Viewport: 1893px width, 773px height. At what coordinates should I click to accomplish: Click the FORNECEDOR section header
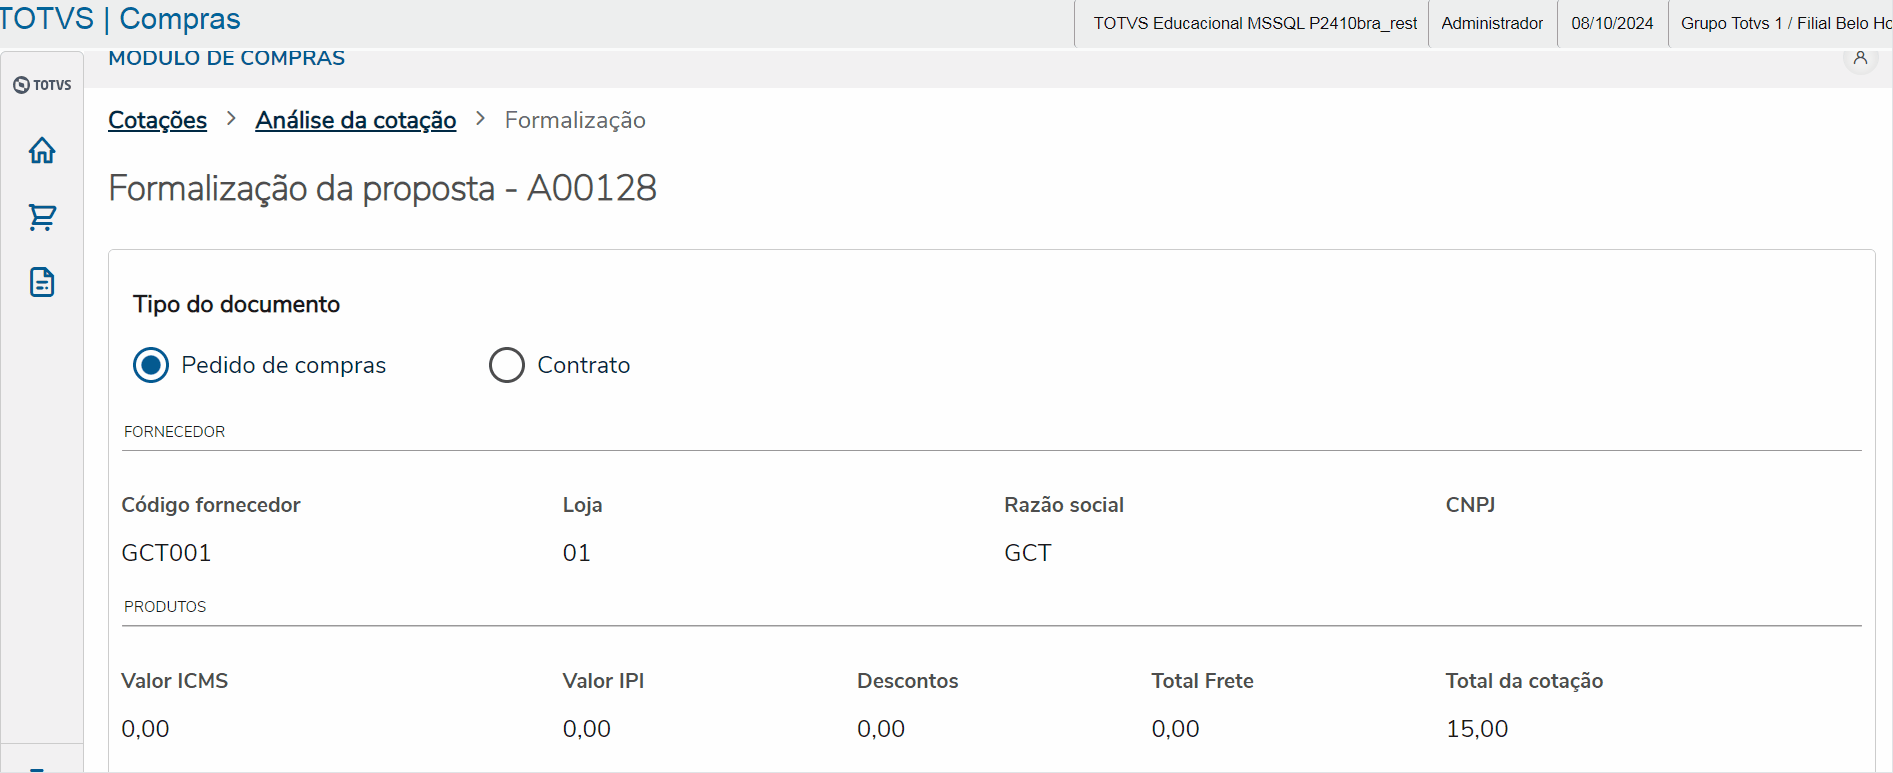[x=175, y=432]
